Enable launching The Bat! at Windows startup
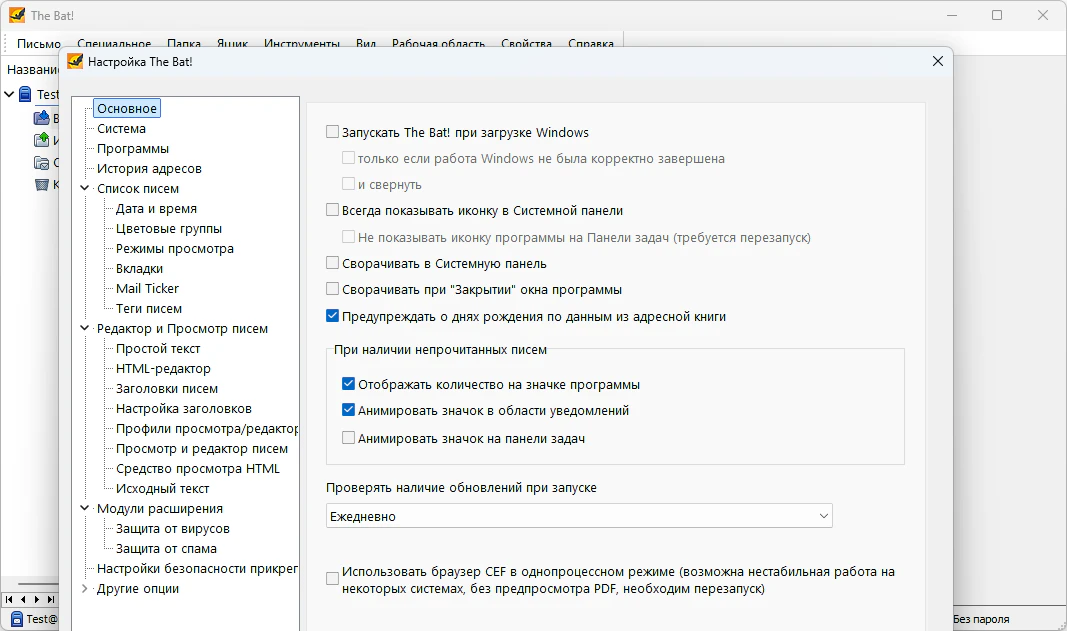This screenshot has height=631, width=1067. point(333,132)
